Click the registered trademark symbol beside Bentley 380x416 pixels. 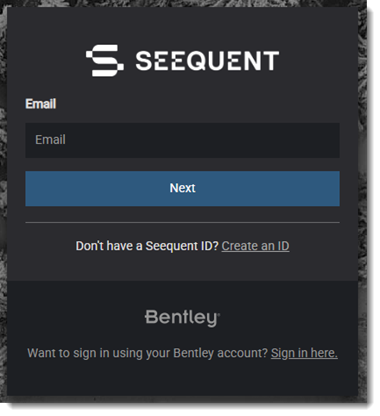click(x=218, y=314)
